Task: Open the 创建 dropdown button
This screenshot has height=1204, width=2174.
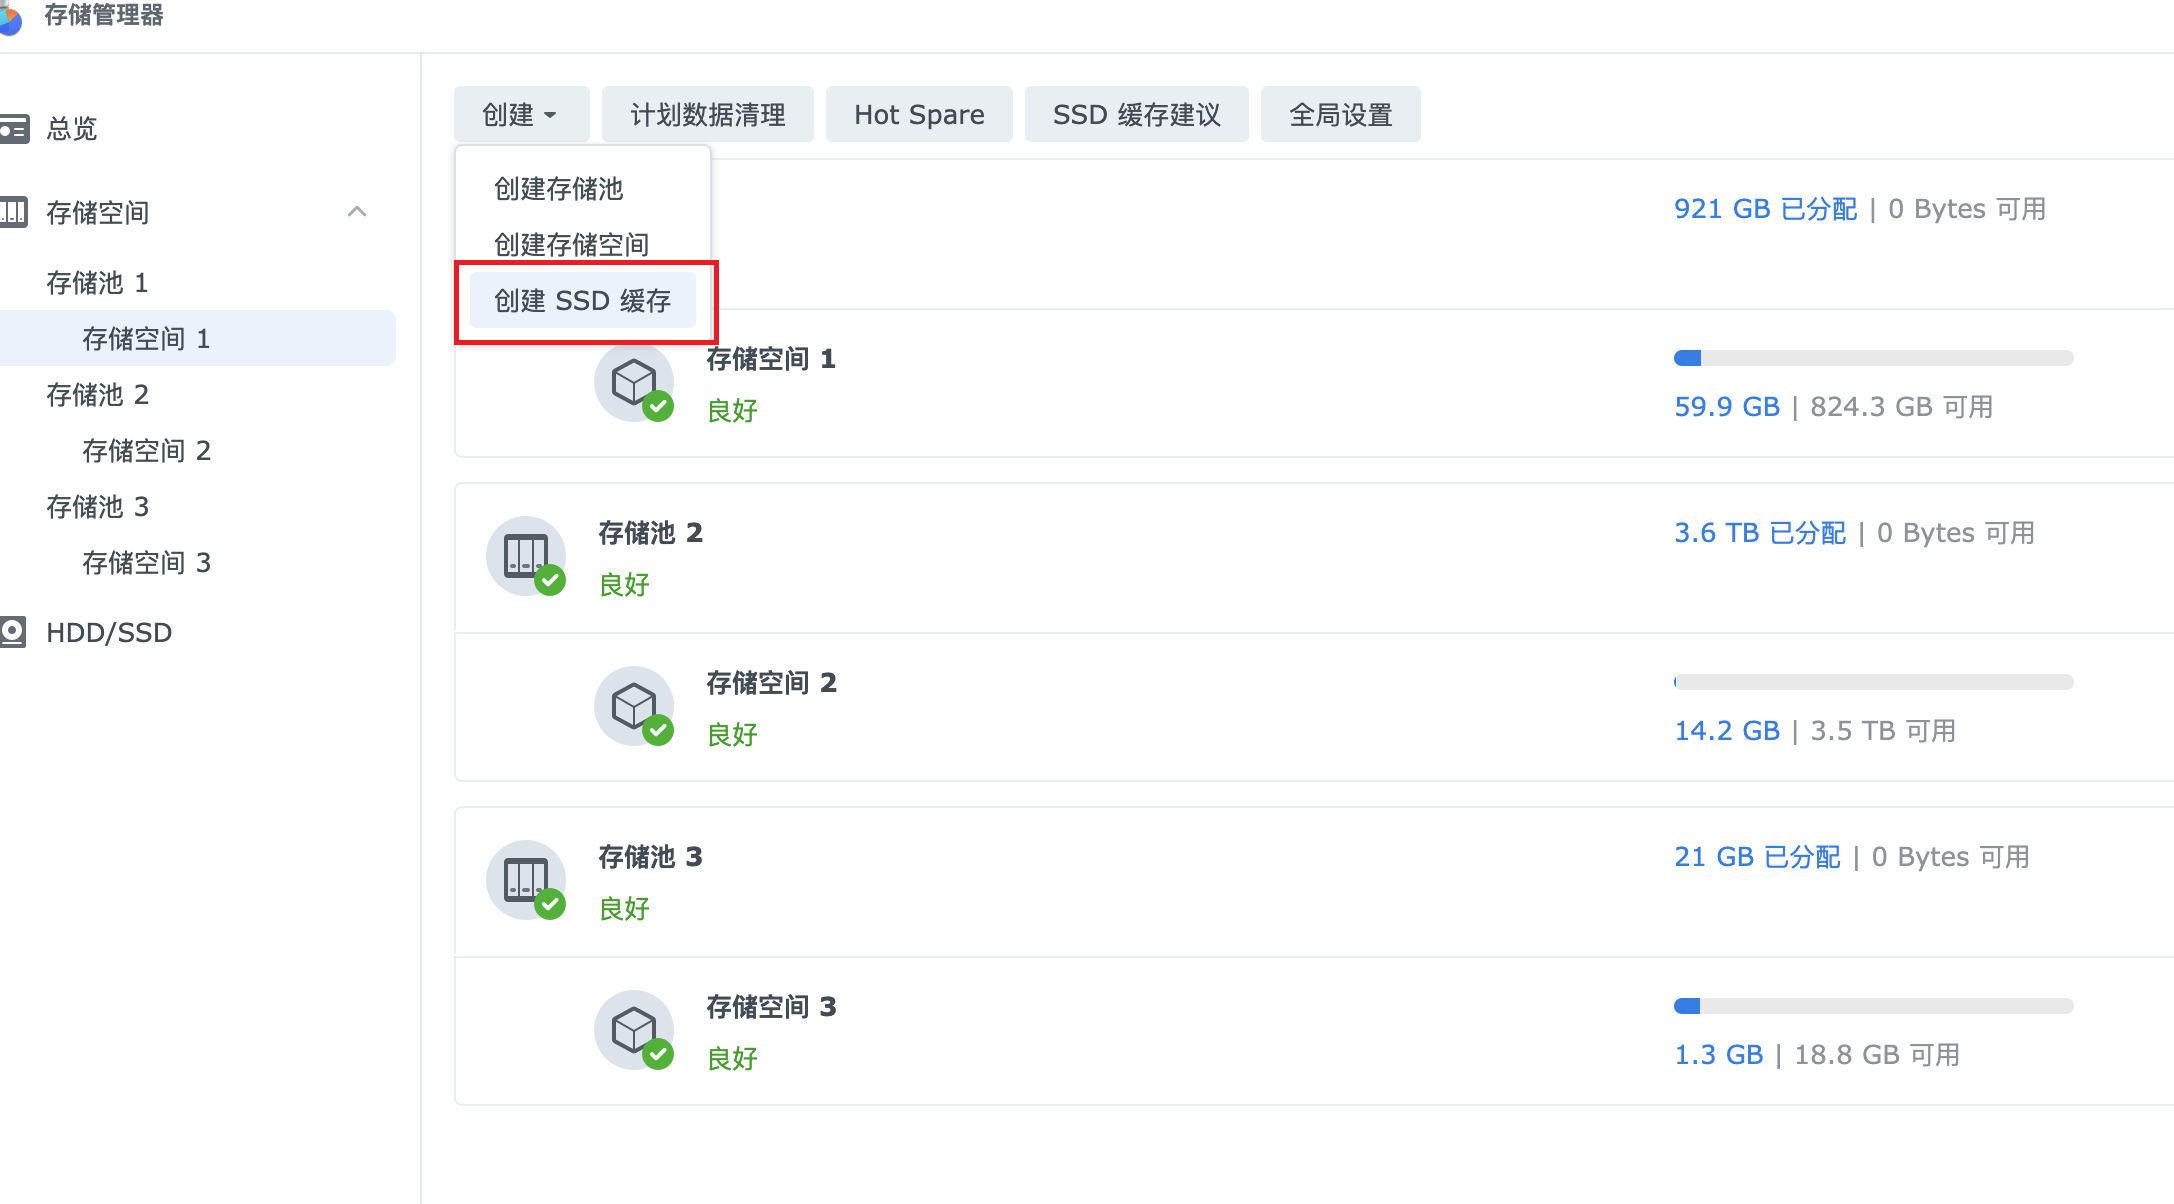Action: [521, 115]
